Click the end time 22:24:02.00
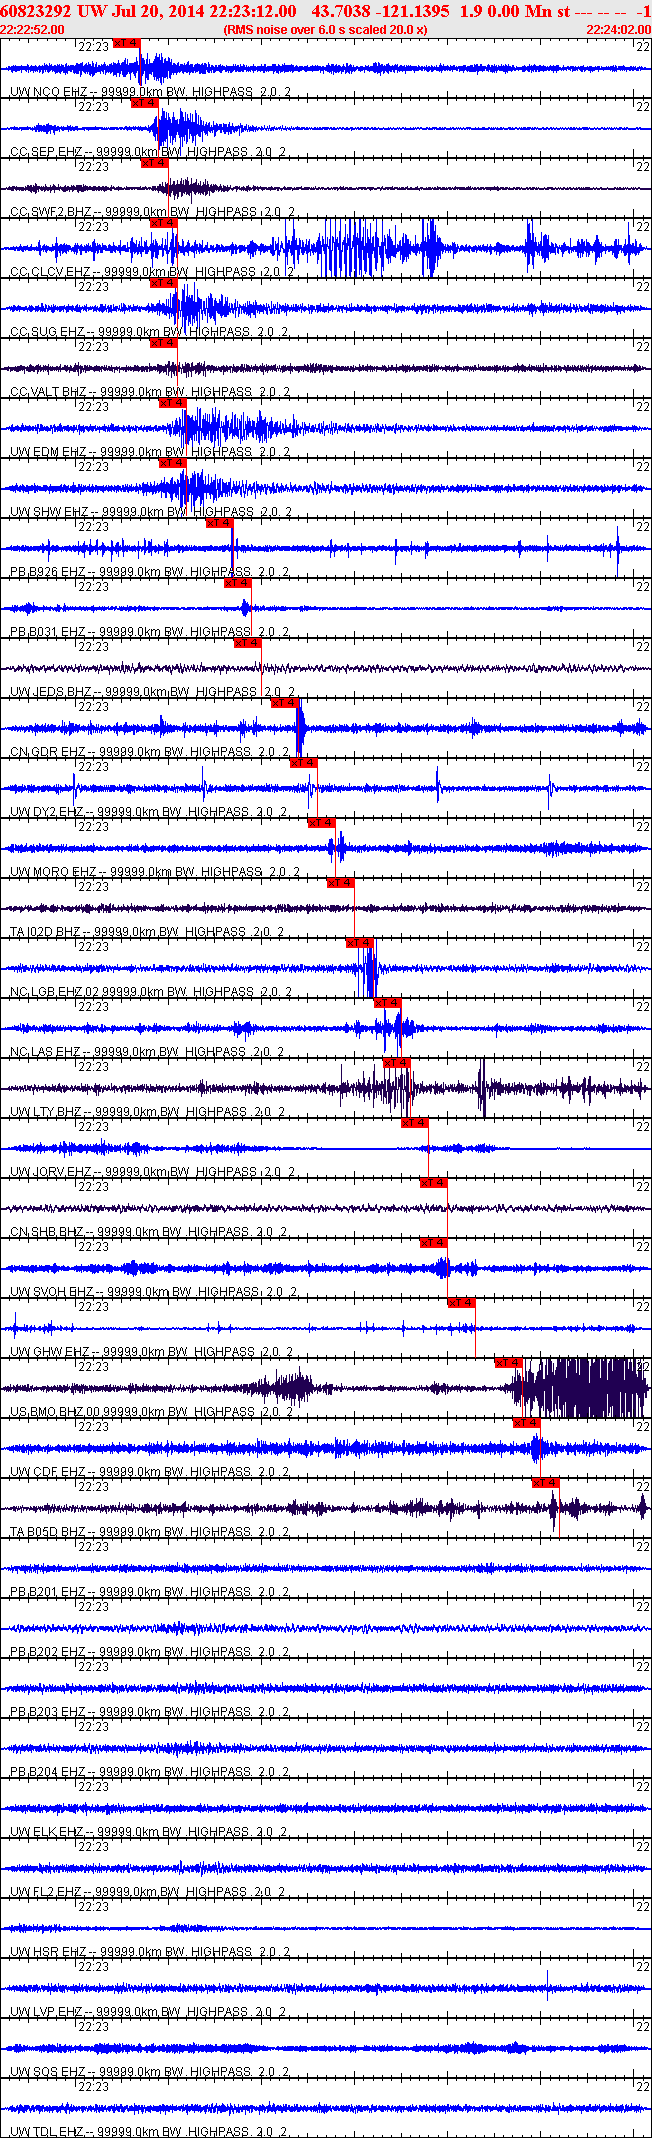 pyautogui.click(x=618, y=30)
